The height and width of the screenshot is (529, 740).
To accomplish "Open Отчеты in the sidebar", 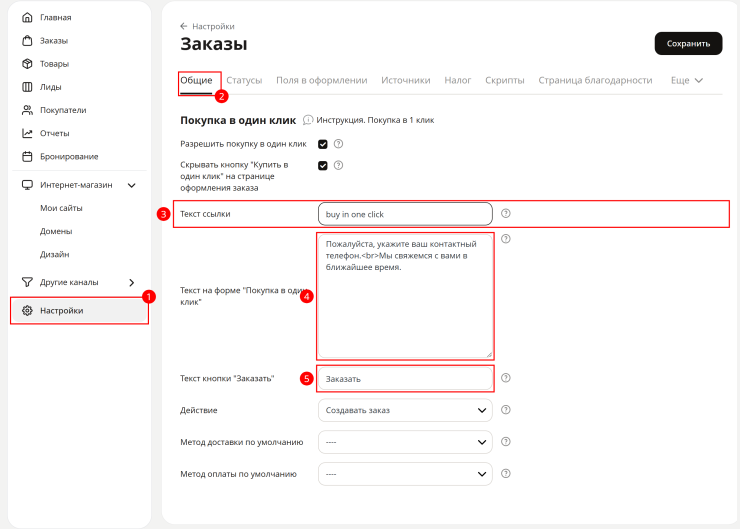I will tap(55, 133).
